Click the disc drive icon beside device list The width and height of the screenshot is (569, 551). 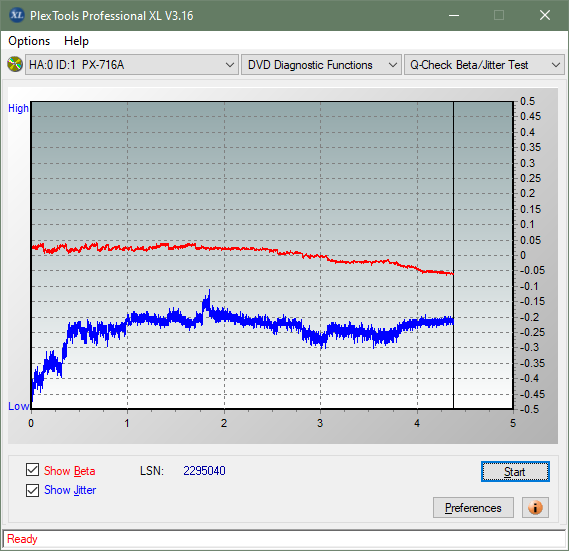coord(15,65)
